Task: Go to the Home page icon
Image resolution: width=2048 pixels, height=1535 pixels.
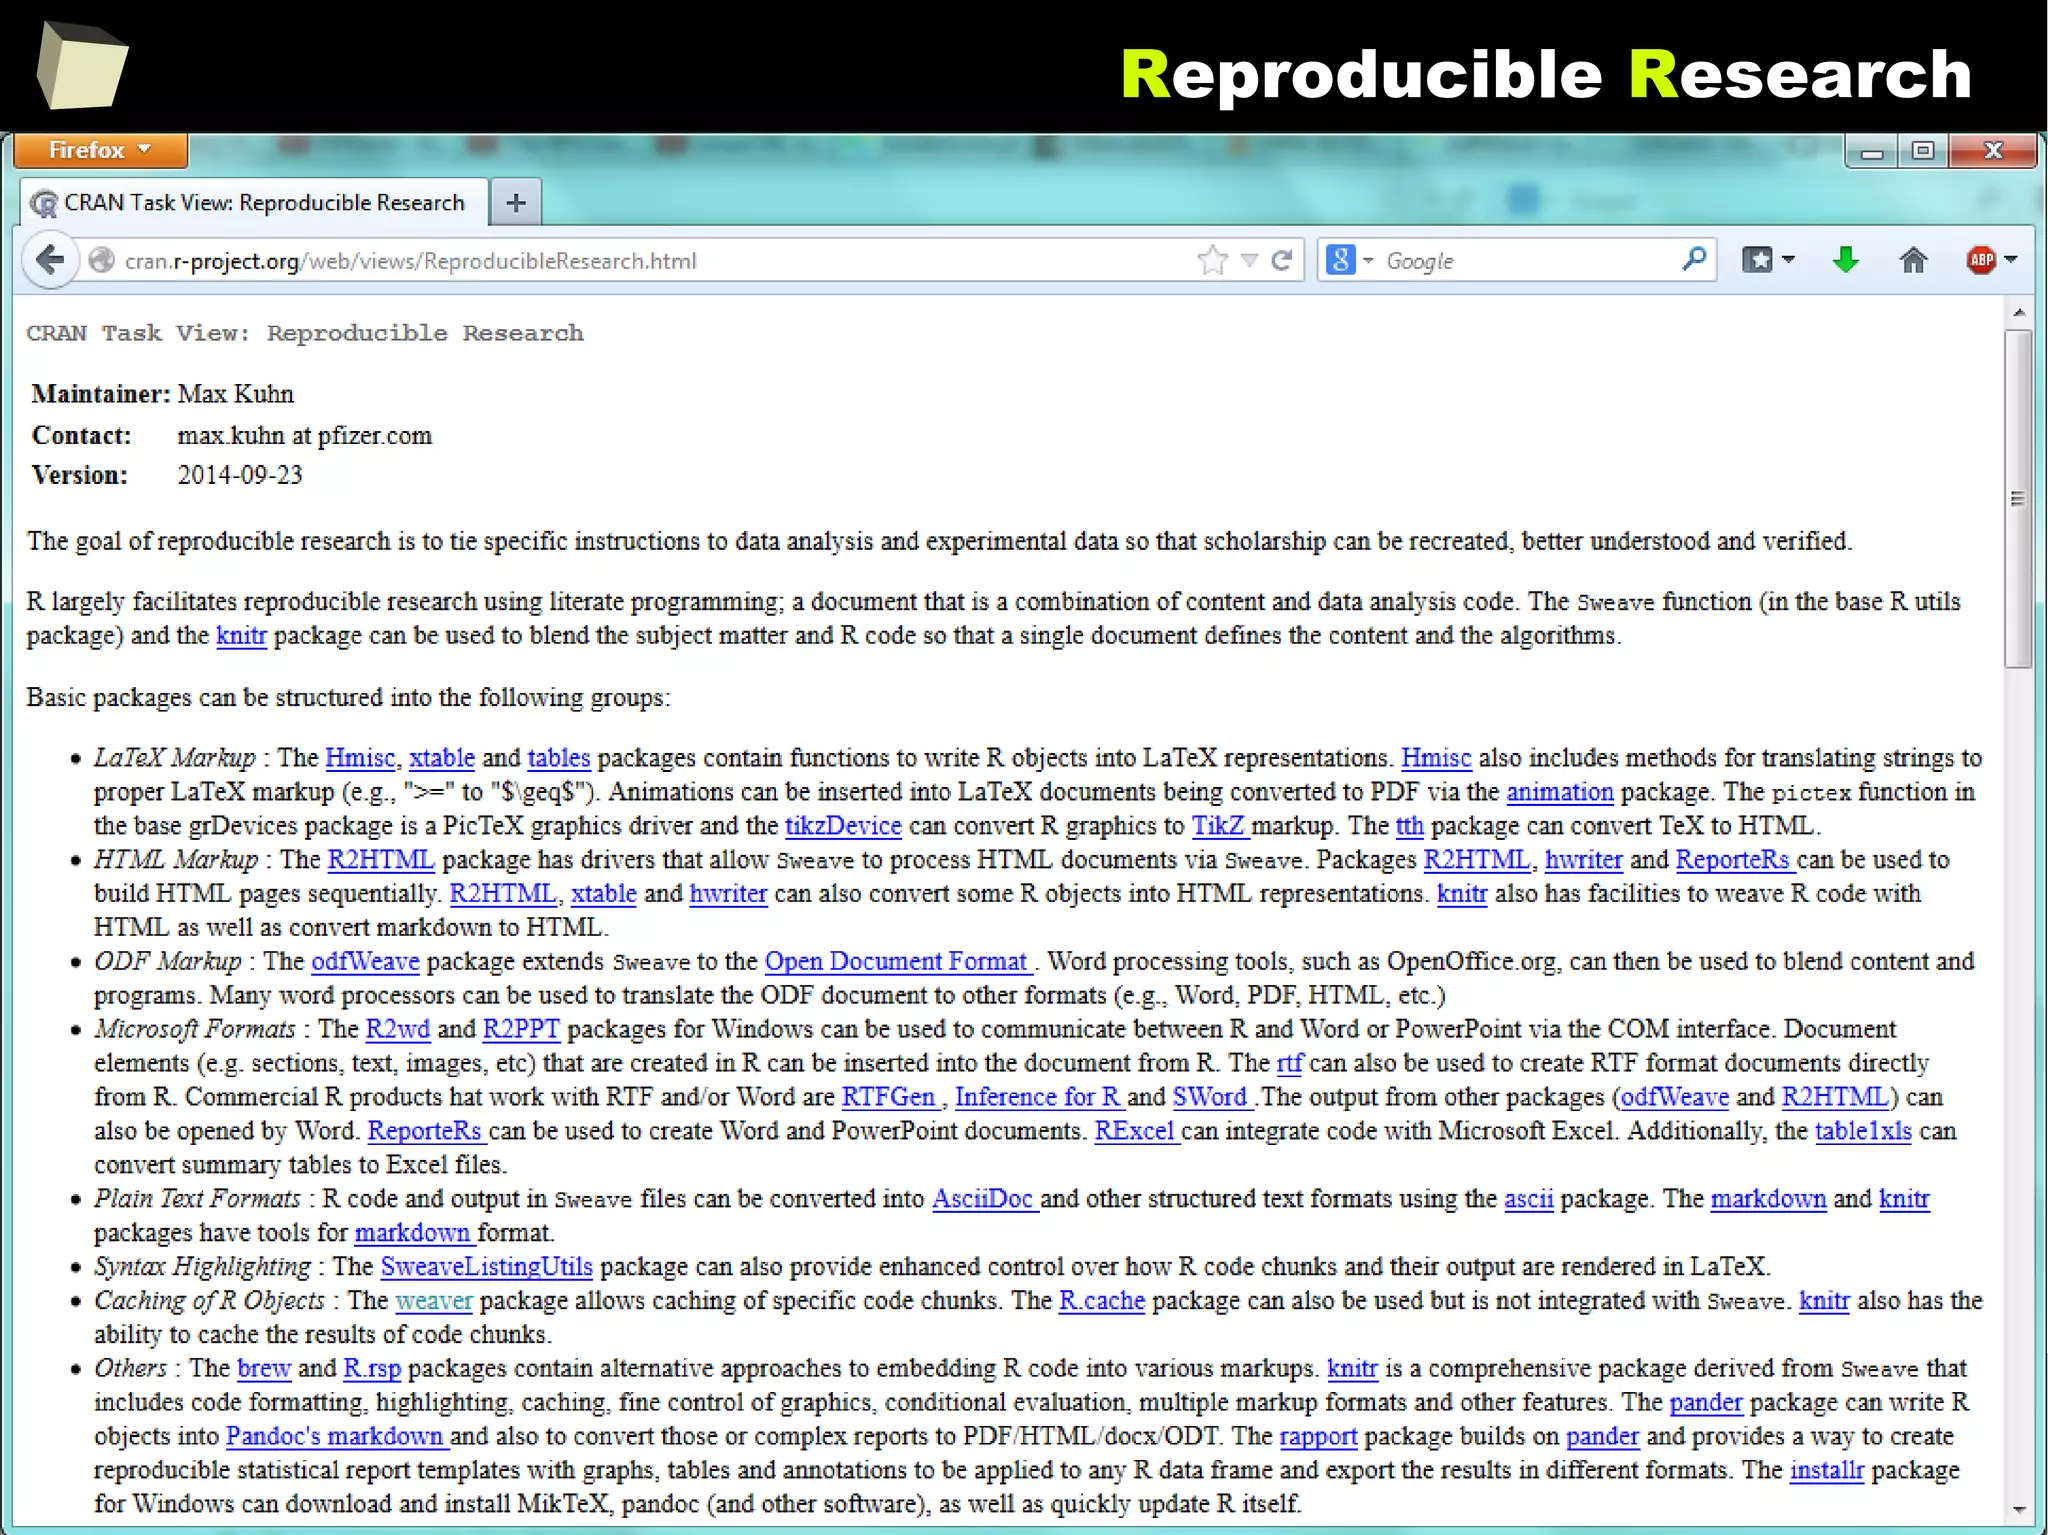Action: tap(1913, 260)
